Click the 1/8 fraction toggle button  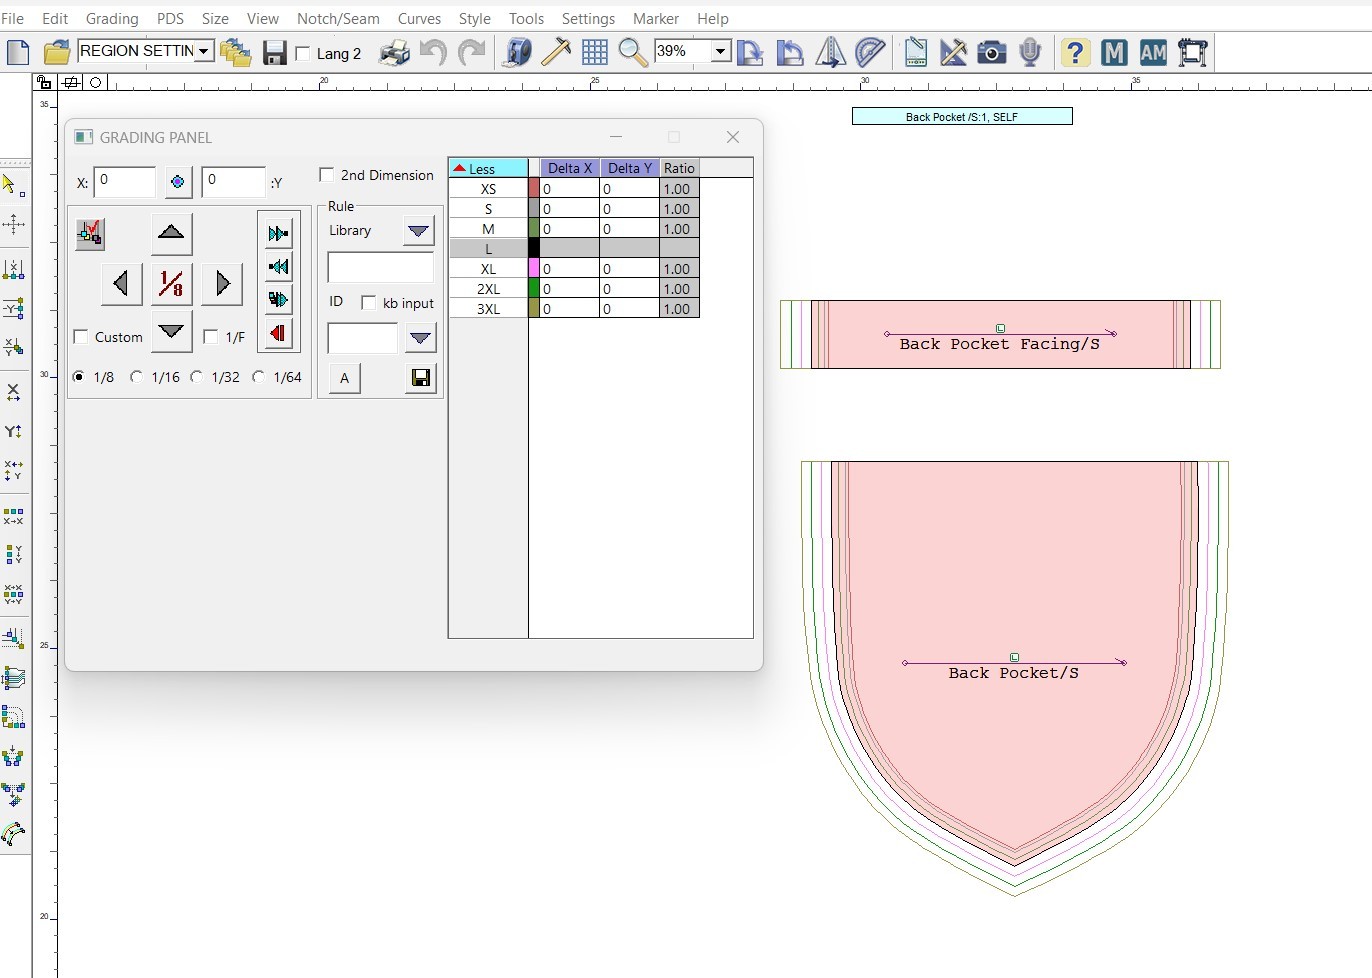[x=171, y=284]
